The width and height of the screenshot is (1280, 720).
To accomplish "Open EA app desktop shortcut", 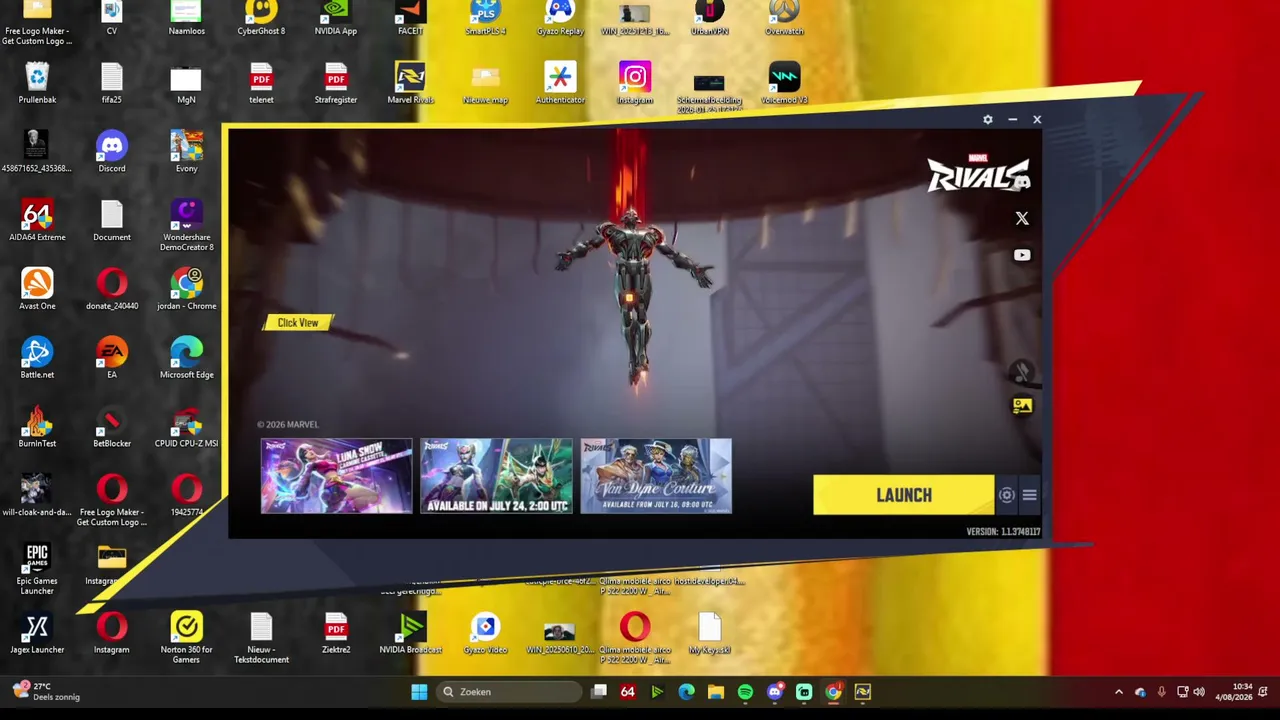I will pyautogui.click(x=112, y=358).
